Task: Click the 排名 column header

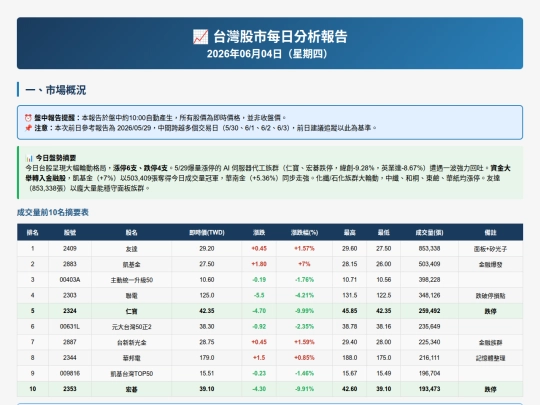Action: (33, 232)
